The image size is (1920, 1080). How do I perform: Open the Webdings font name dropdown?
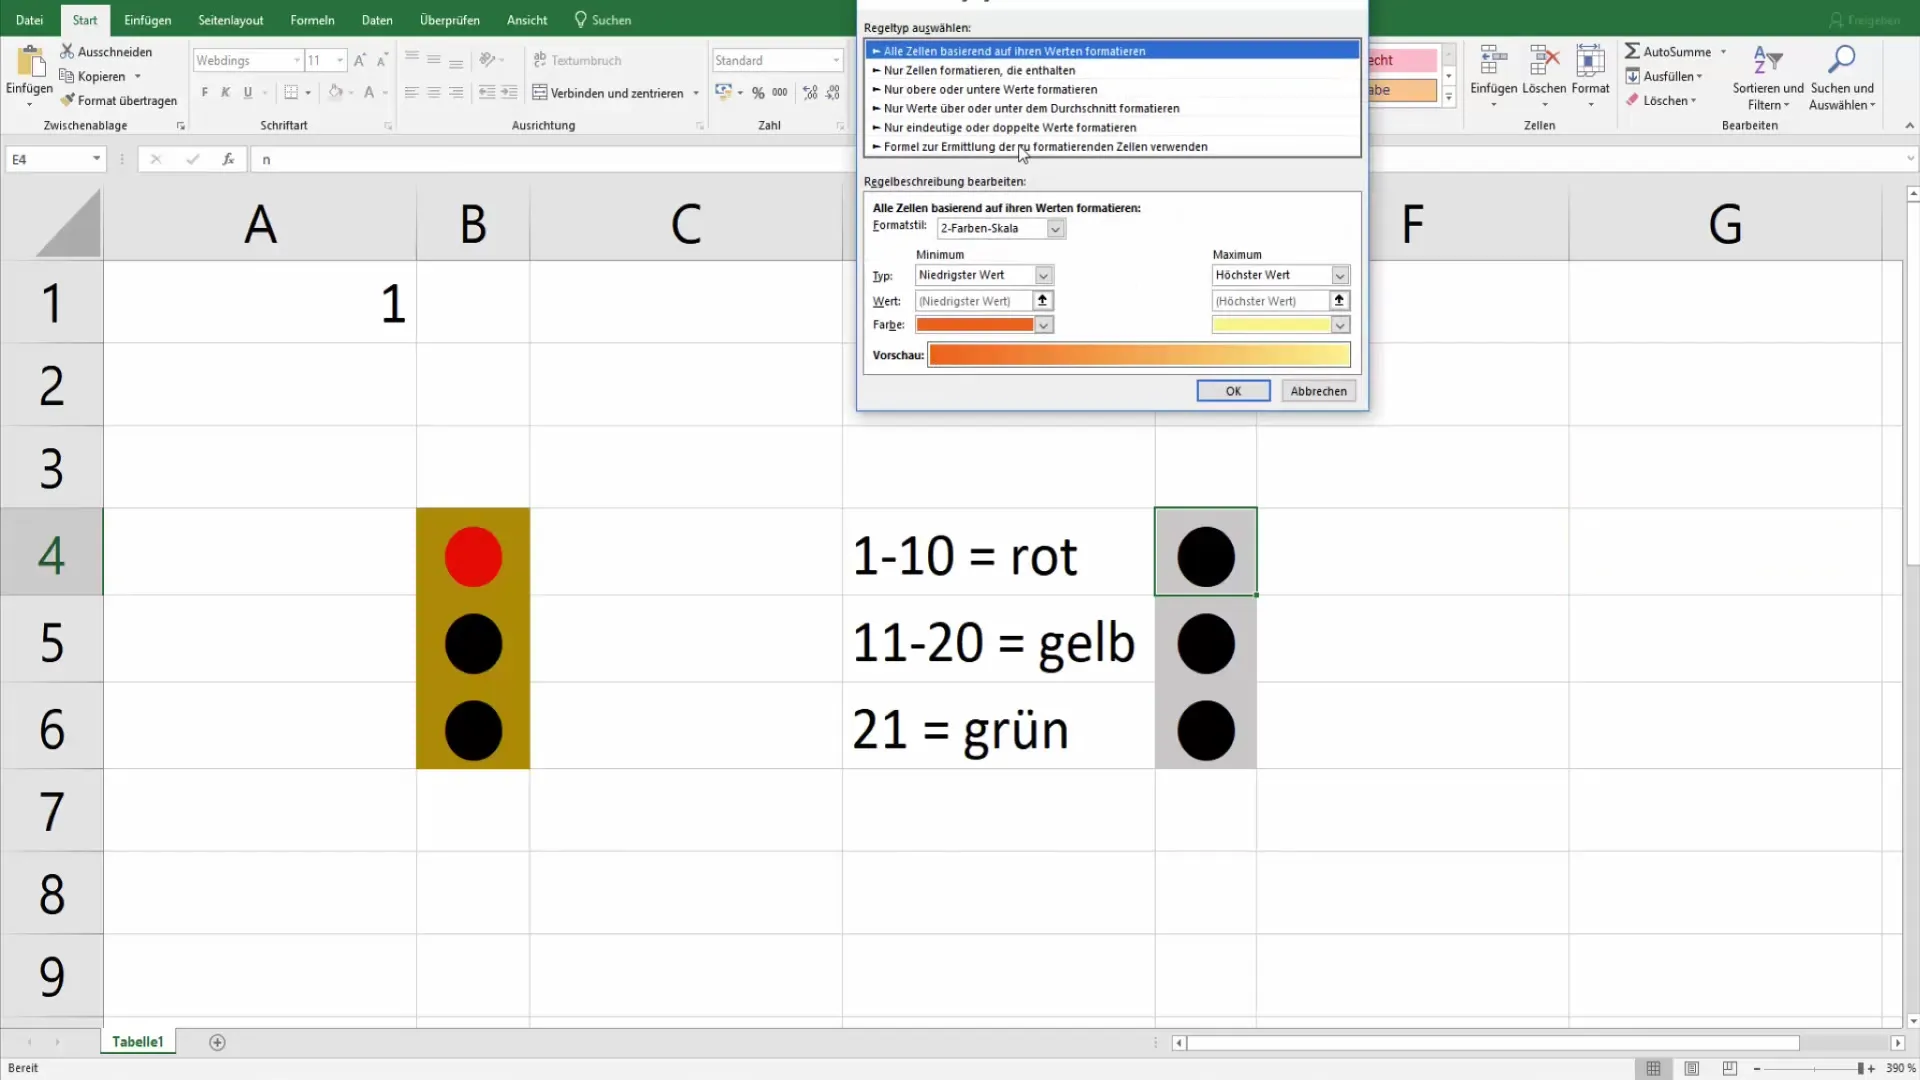pos(297,60)
